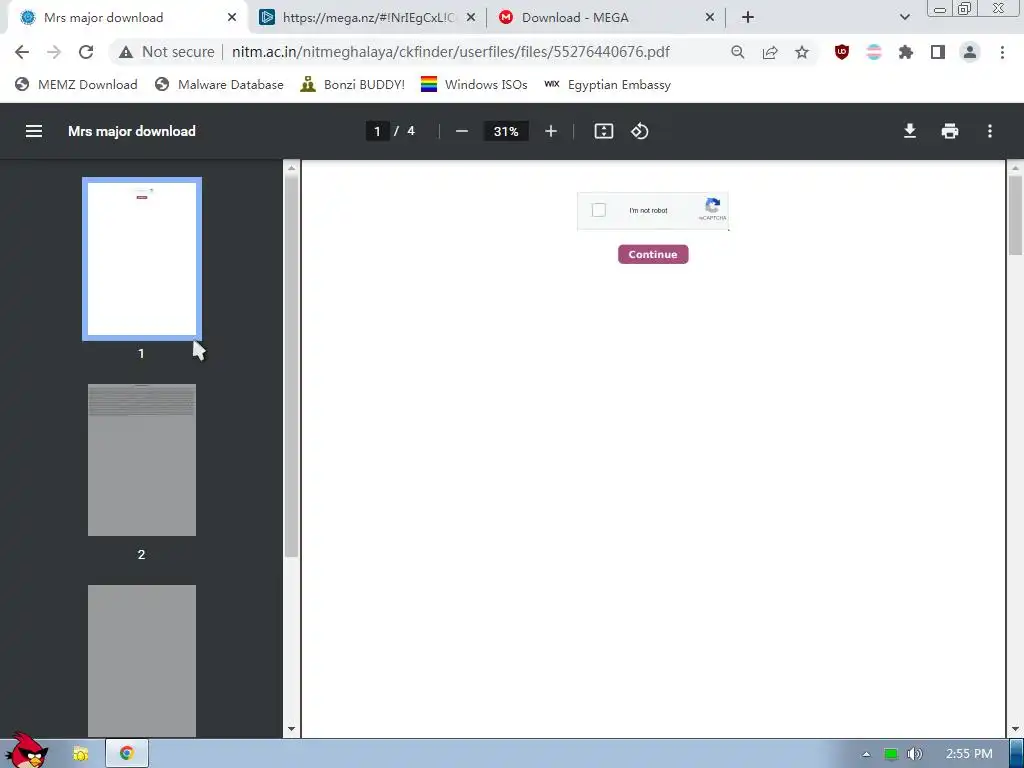This screenshot has width=1024, height=768.
Task: Click thumbnail panel scroll down arrow
Action: tap(291, 729)
